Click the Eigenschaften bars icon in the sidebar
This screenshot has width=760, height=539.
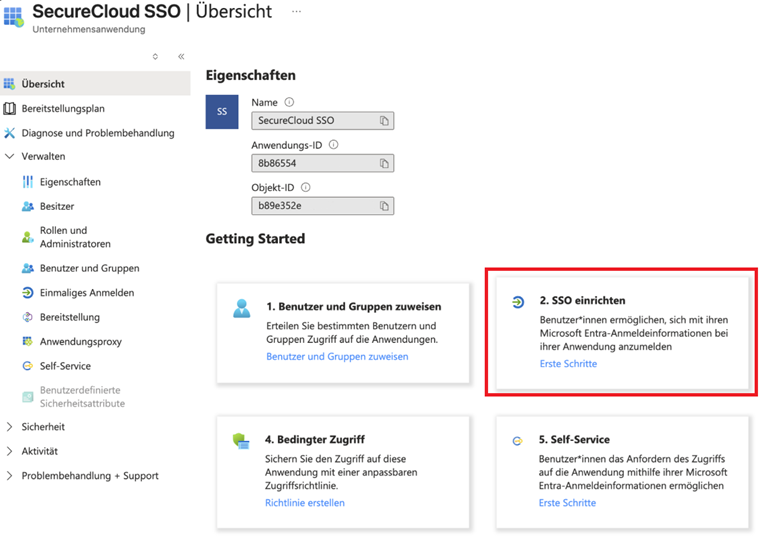(x=28, y=182)
